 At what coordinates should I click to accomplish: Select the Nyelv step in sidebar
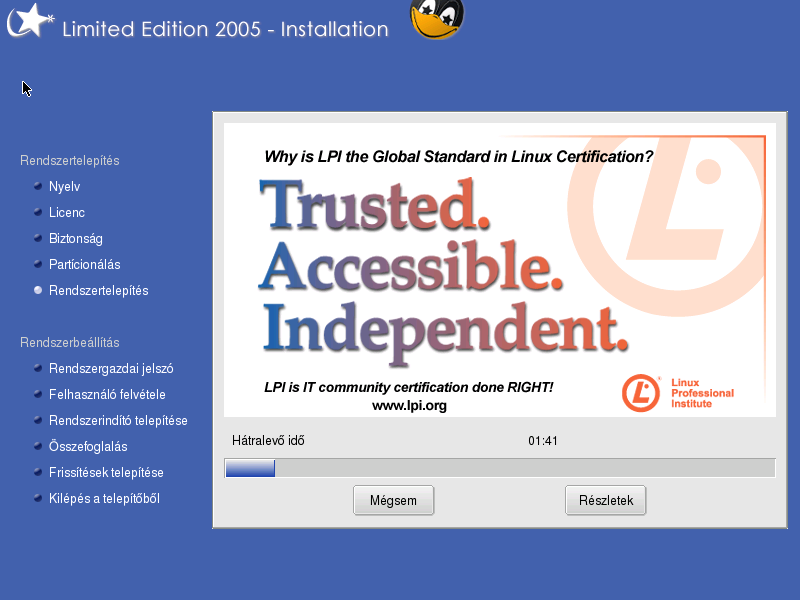[x=64, y=186]
